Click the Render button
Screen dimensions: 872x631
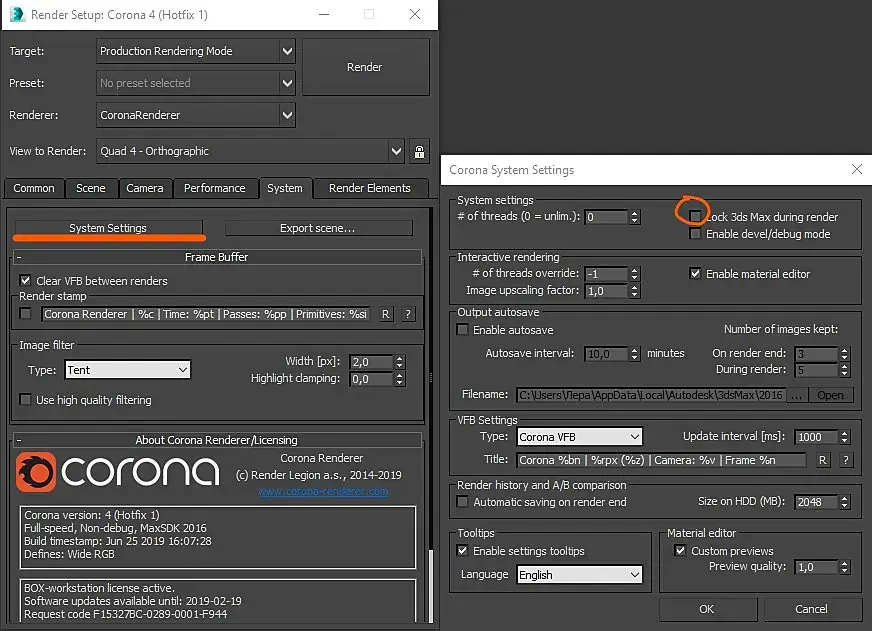[x=365, y=67]
